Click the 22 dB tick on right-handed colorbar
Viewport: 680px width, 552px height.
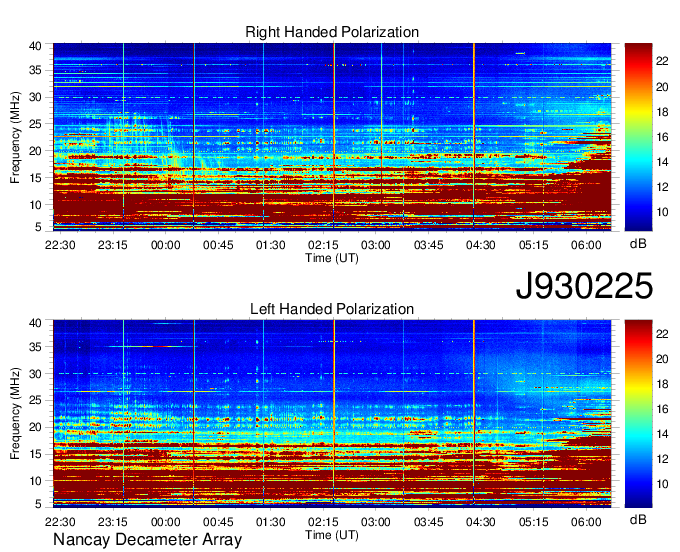tap(662, 61)
